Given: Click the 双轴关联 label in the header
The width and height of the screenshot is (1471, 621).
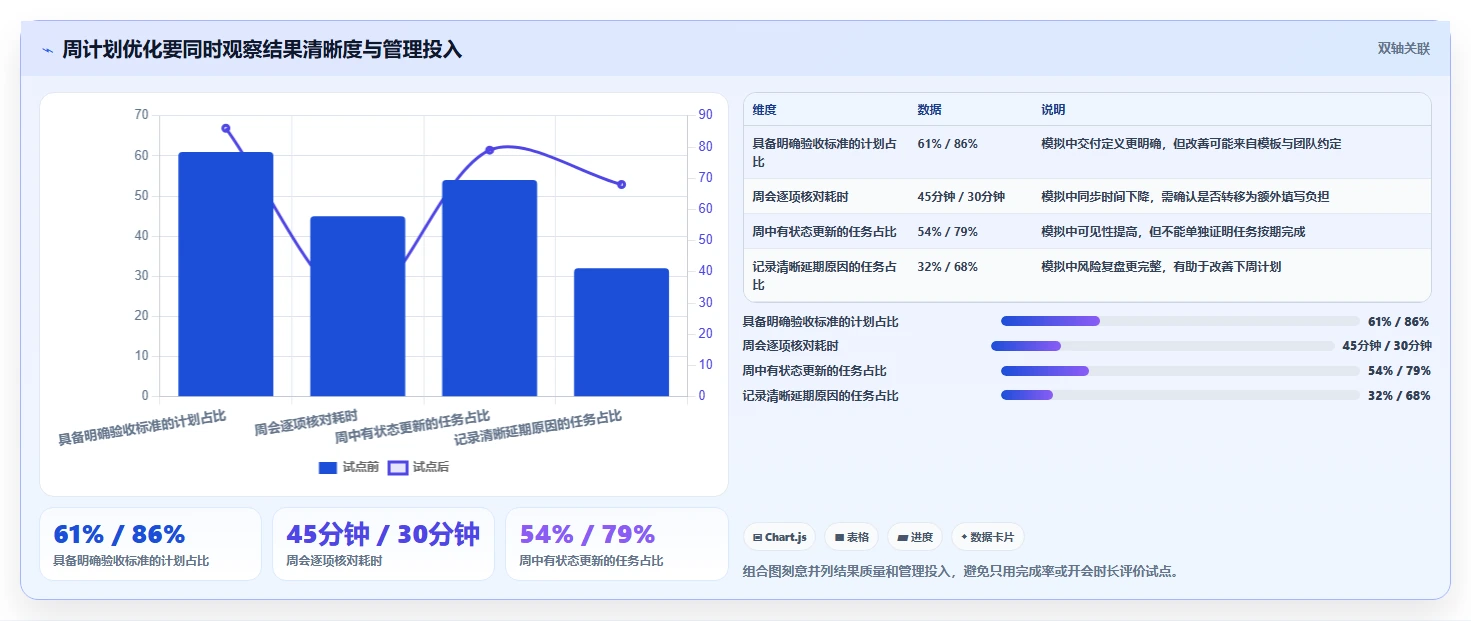Looking at the screenshot, I should pyautogui.click(x=1404, y=49).
